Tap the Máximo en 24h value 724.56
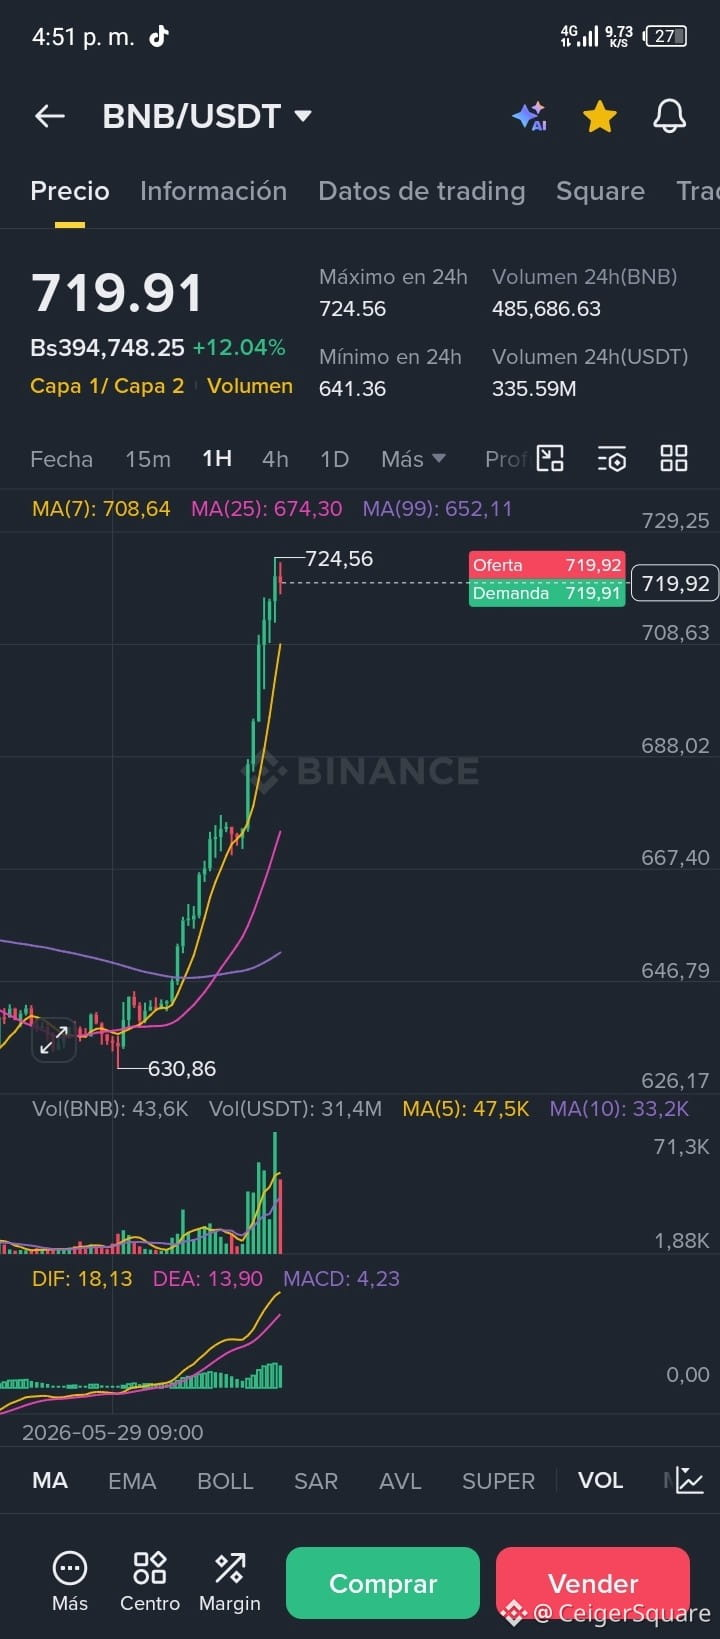The height and width of the screenshot is (1639, 720). [x=352, y=309]
